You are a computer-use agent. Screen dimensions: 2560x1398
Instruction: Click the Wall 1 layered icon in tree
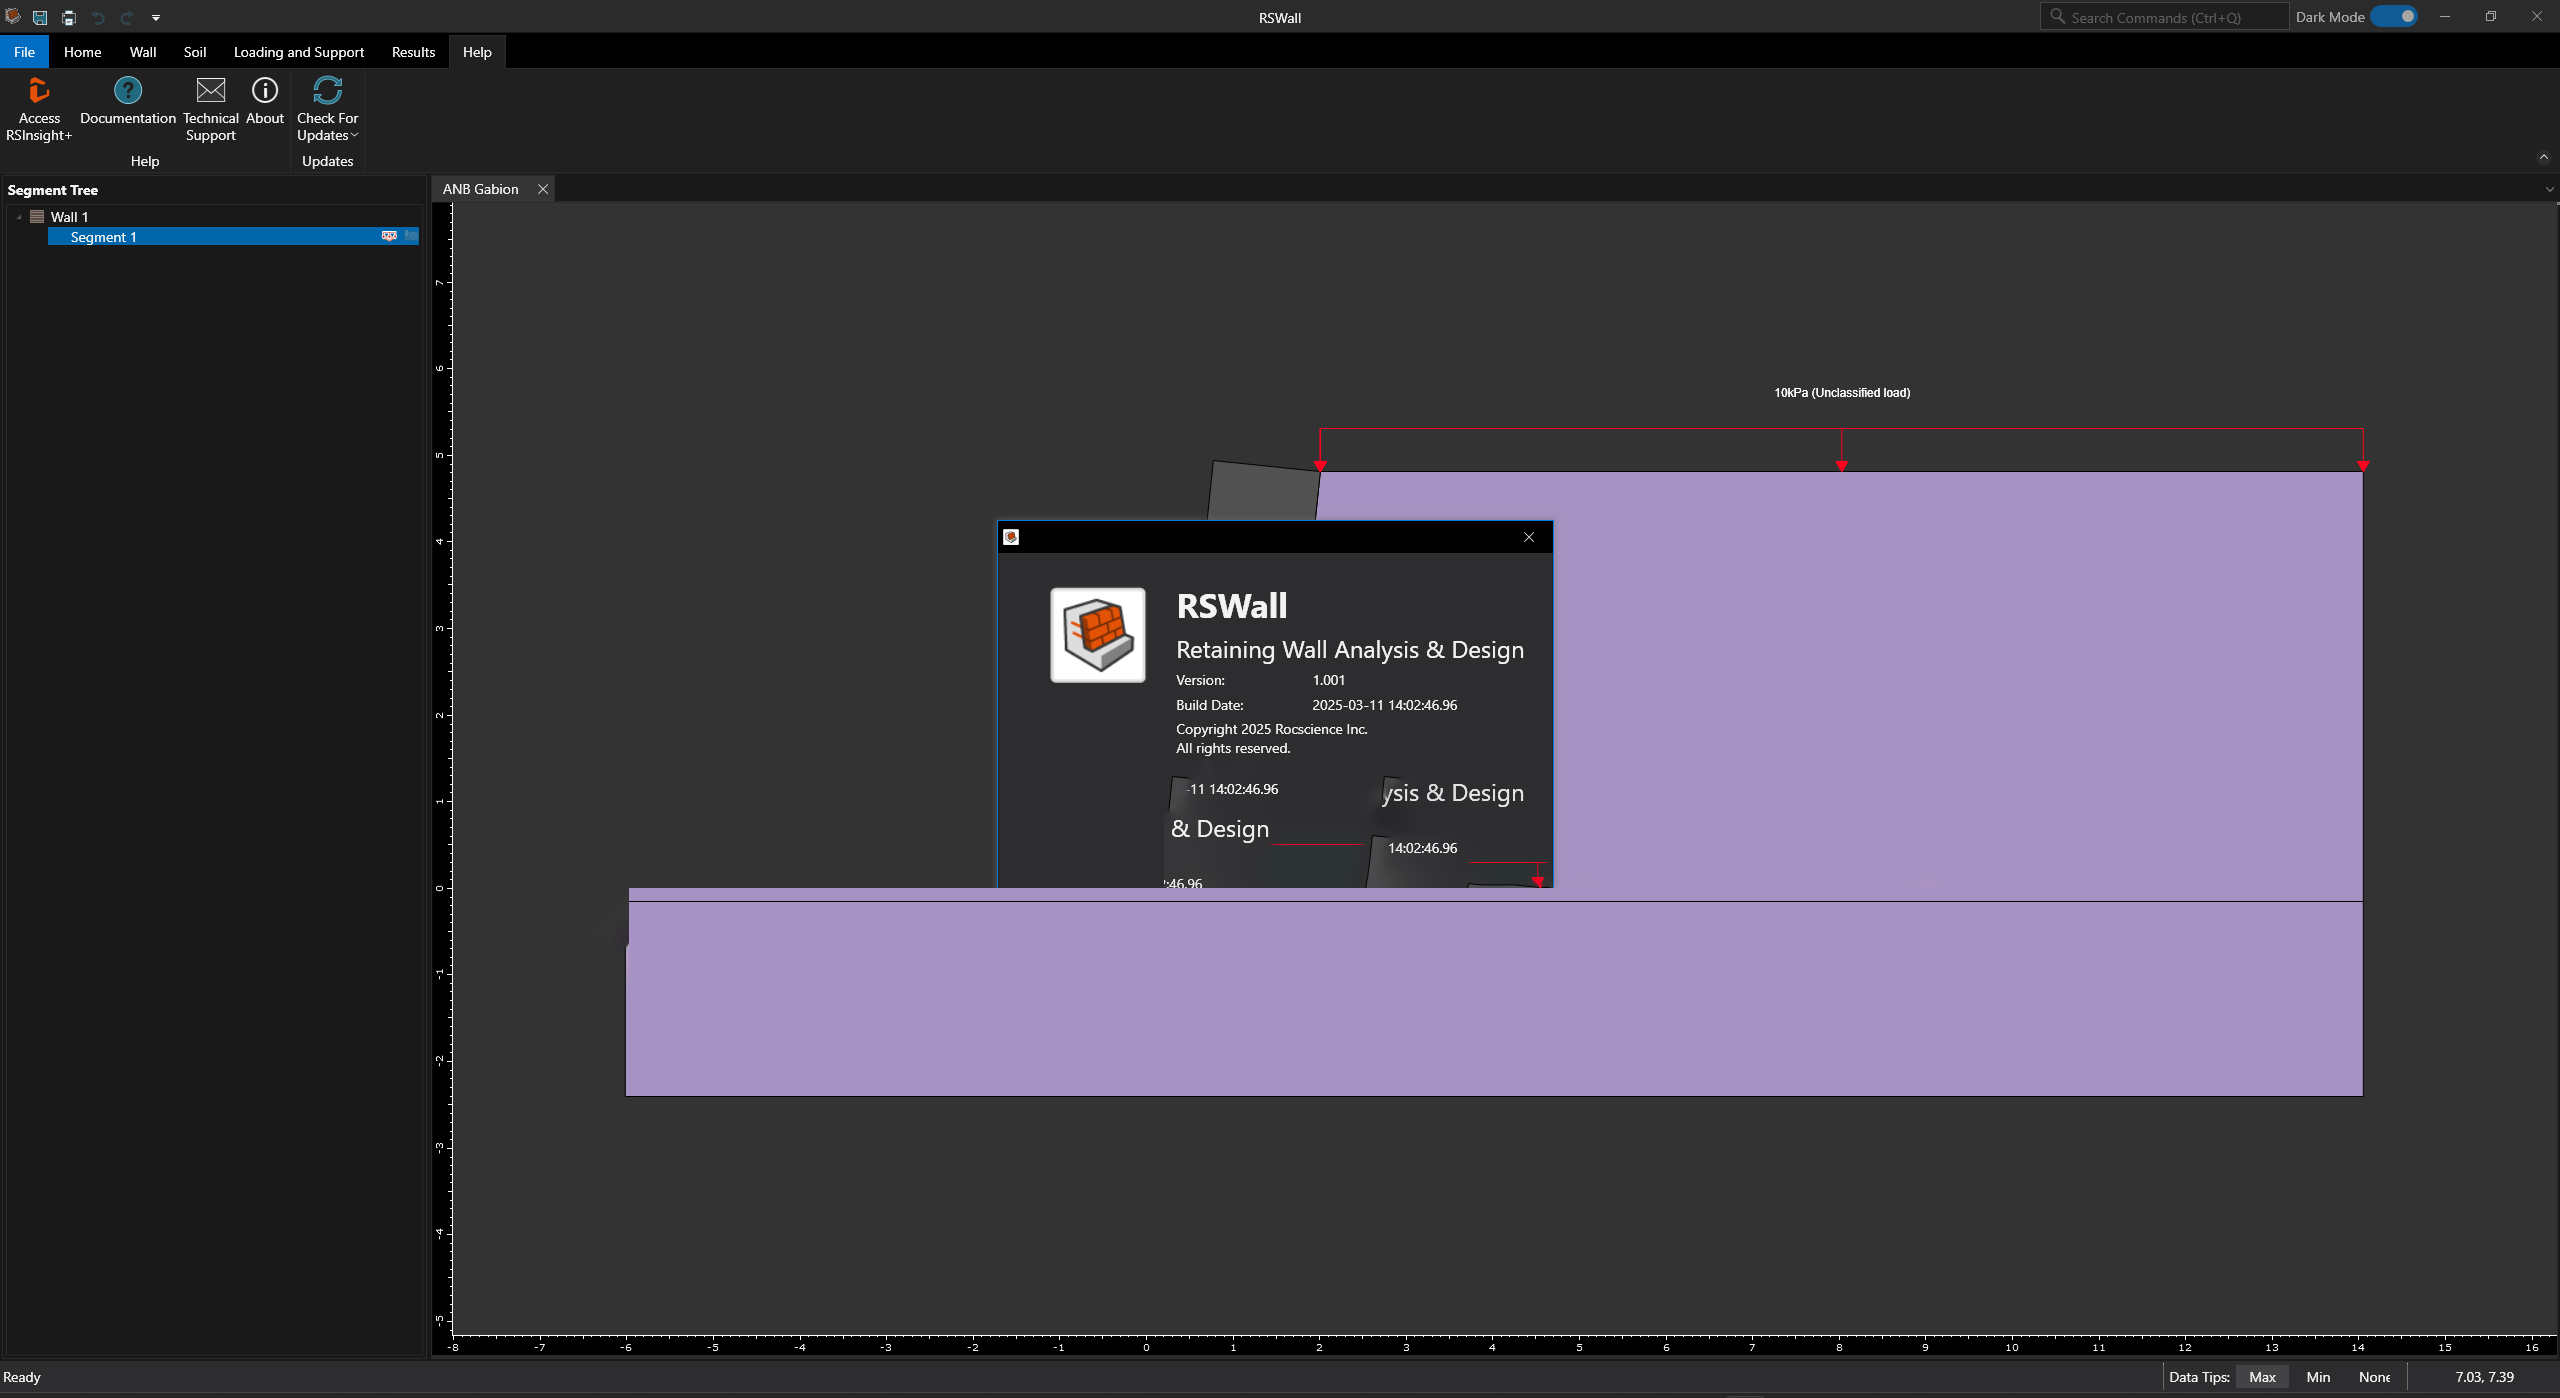[x=37, y=216]
